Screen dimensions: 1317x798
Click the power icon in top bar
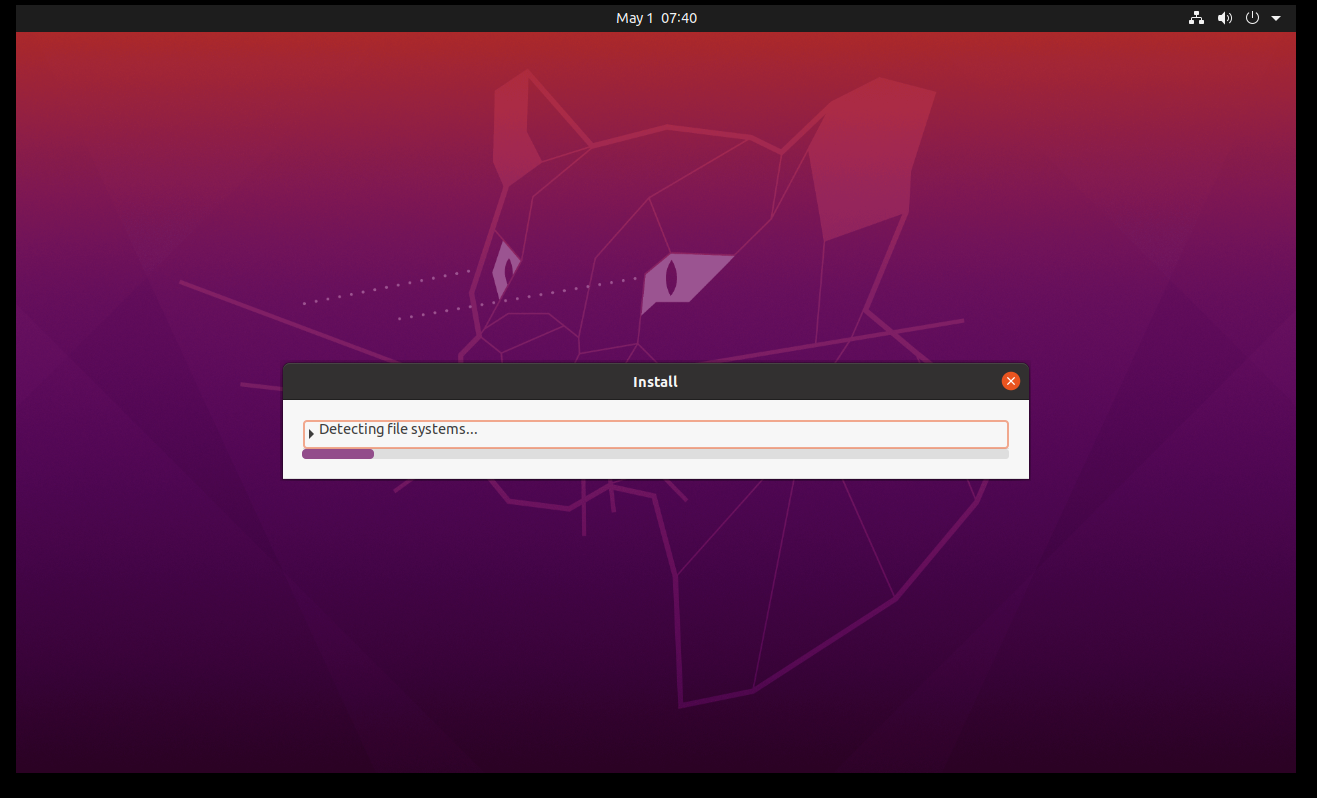point(1252,18)
